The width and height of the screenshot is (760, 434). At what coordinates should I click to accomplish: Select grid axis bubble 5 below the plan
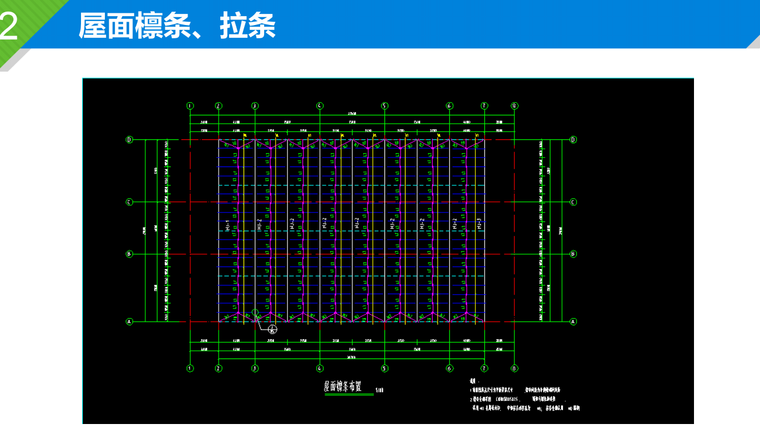pyautogui.click(x=384, y=369)
